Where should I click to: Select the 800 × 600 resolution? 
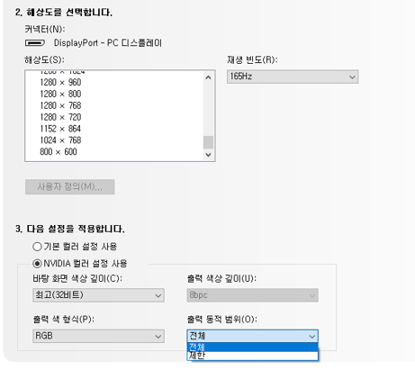pos(58,152)
